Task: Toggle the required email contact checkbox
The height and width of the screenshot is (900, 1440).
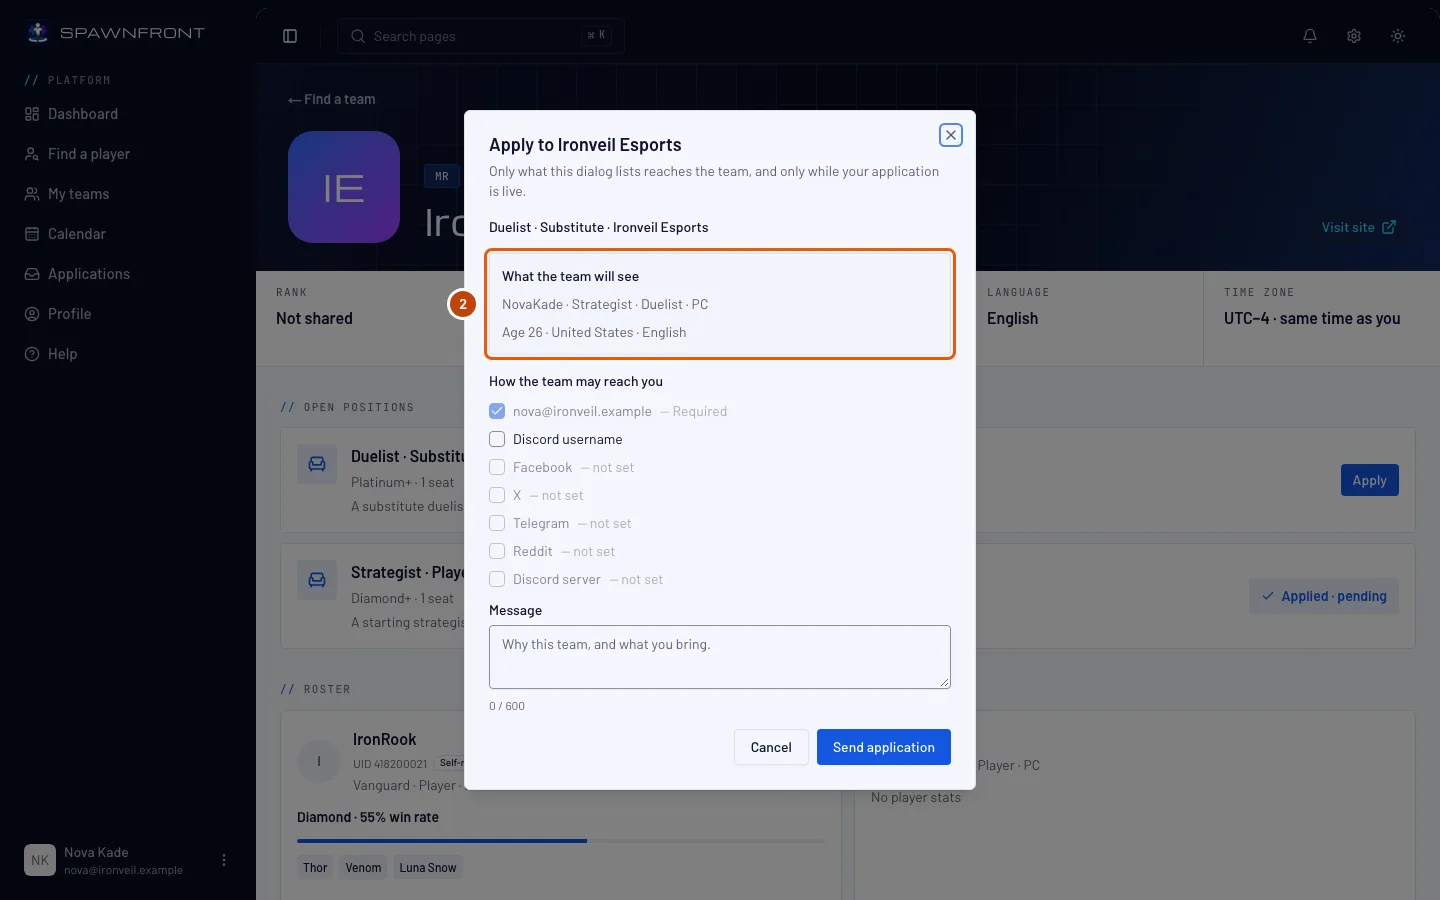Action: (x=497, y=411)
